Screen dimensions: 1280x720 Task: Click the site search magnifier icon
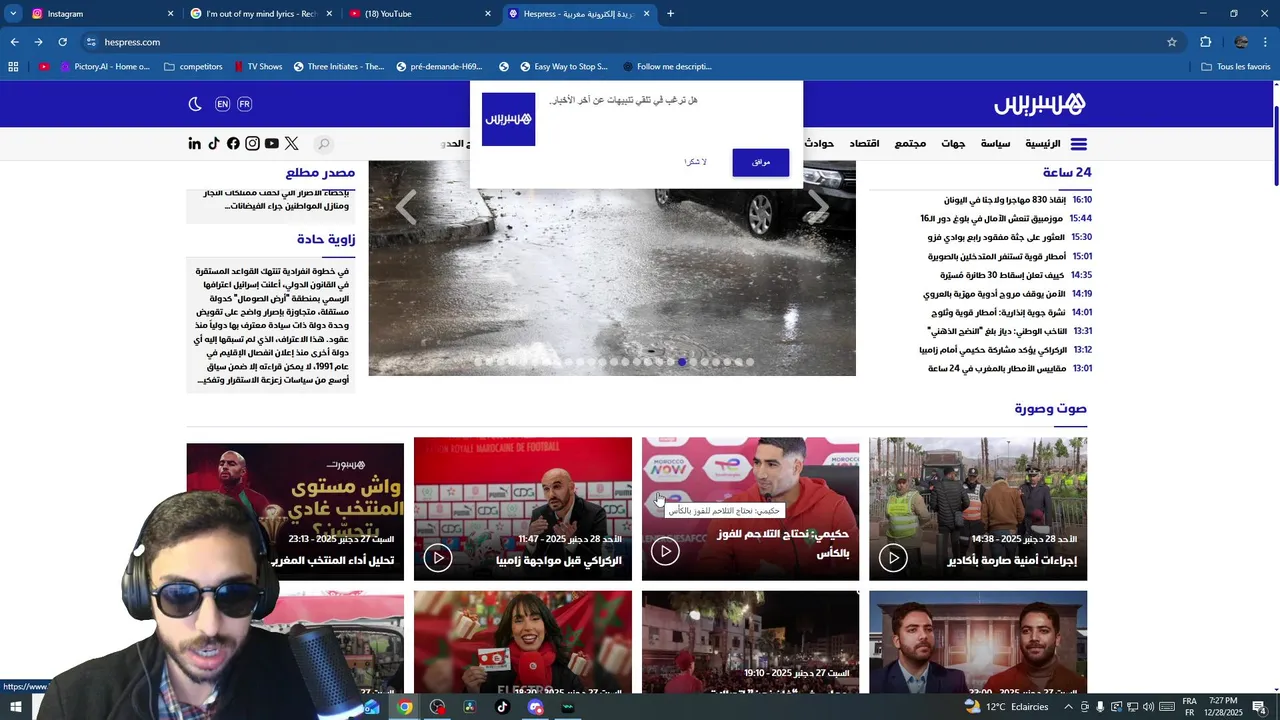point(324,144)
